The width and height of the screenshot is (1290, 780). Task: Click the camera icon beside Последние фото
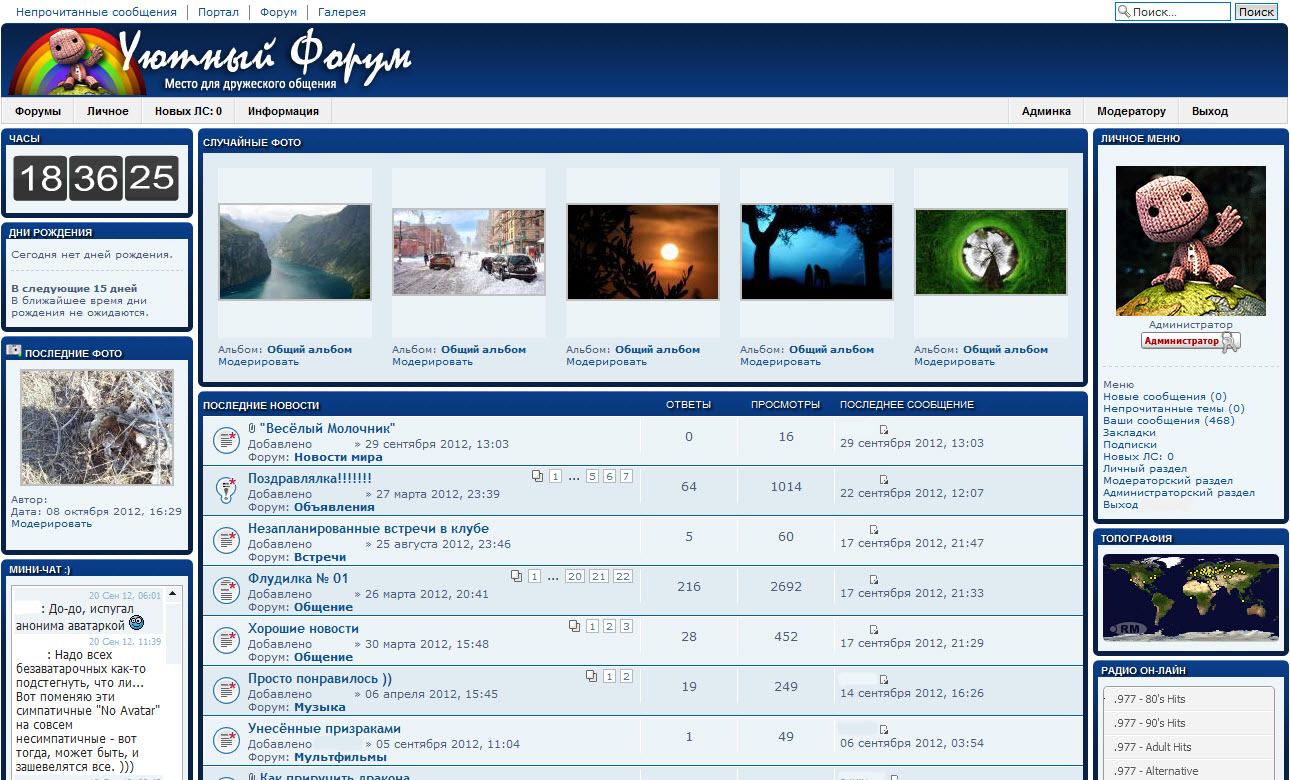14,351
